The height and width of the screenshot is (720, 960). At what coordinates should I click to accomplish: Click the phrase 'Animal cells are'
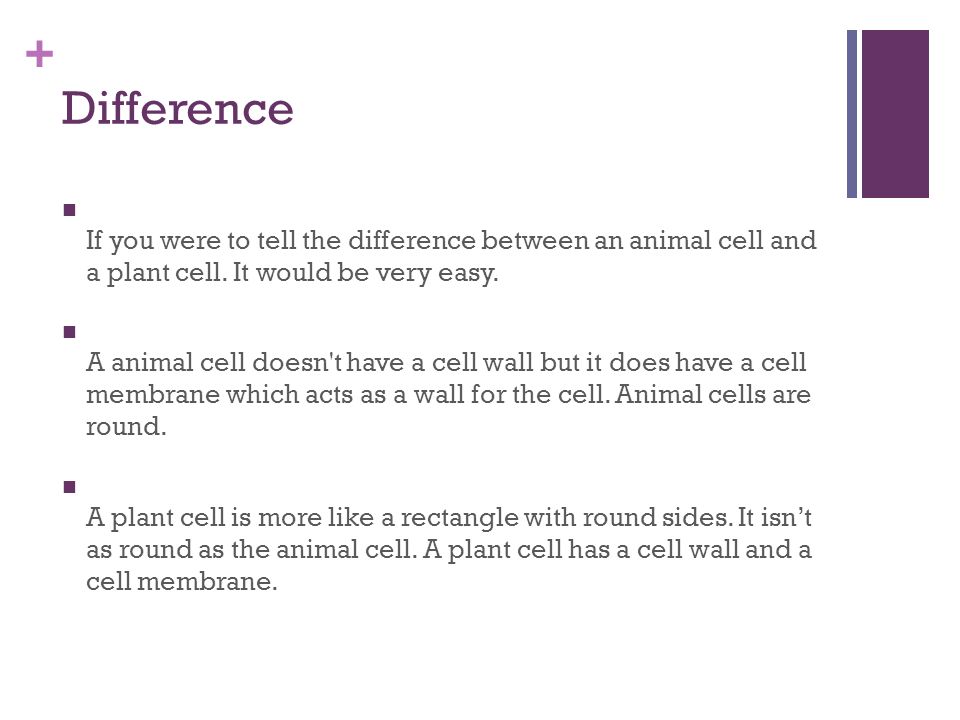click(x=713, y=394)
